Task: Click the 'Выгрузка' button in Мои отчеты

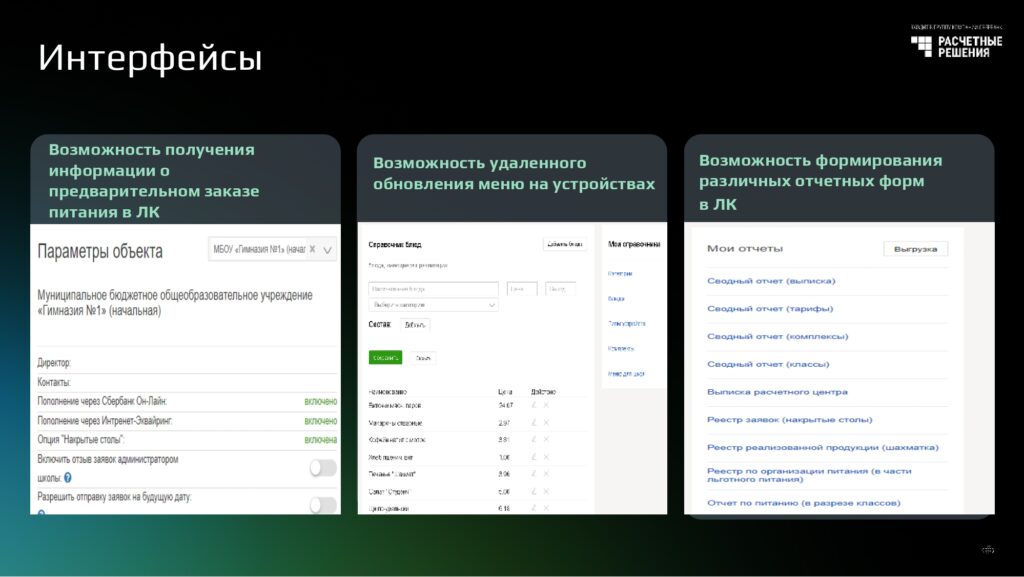Action: pos(916,249)
